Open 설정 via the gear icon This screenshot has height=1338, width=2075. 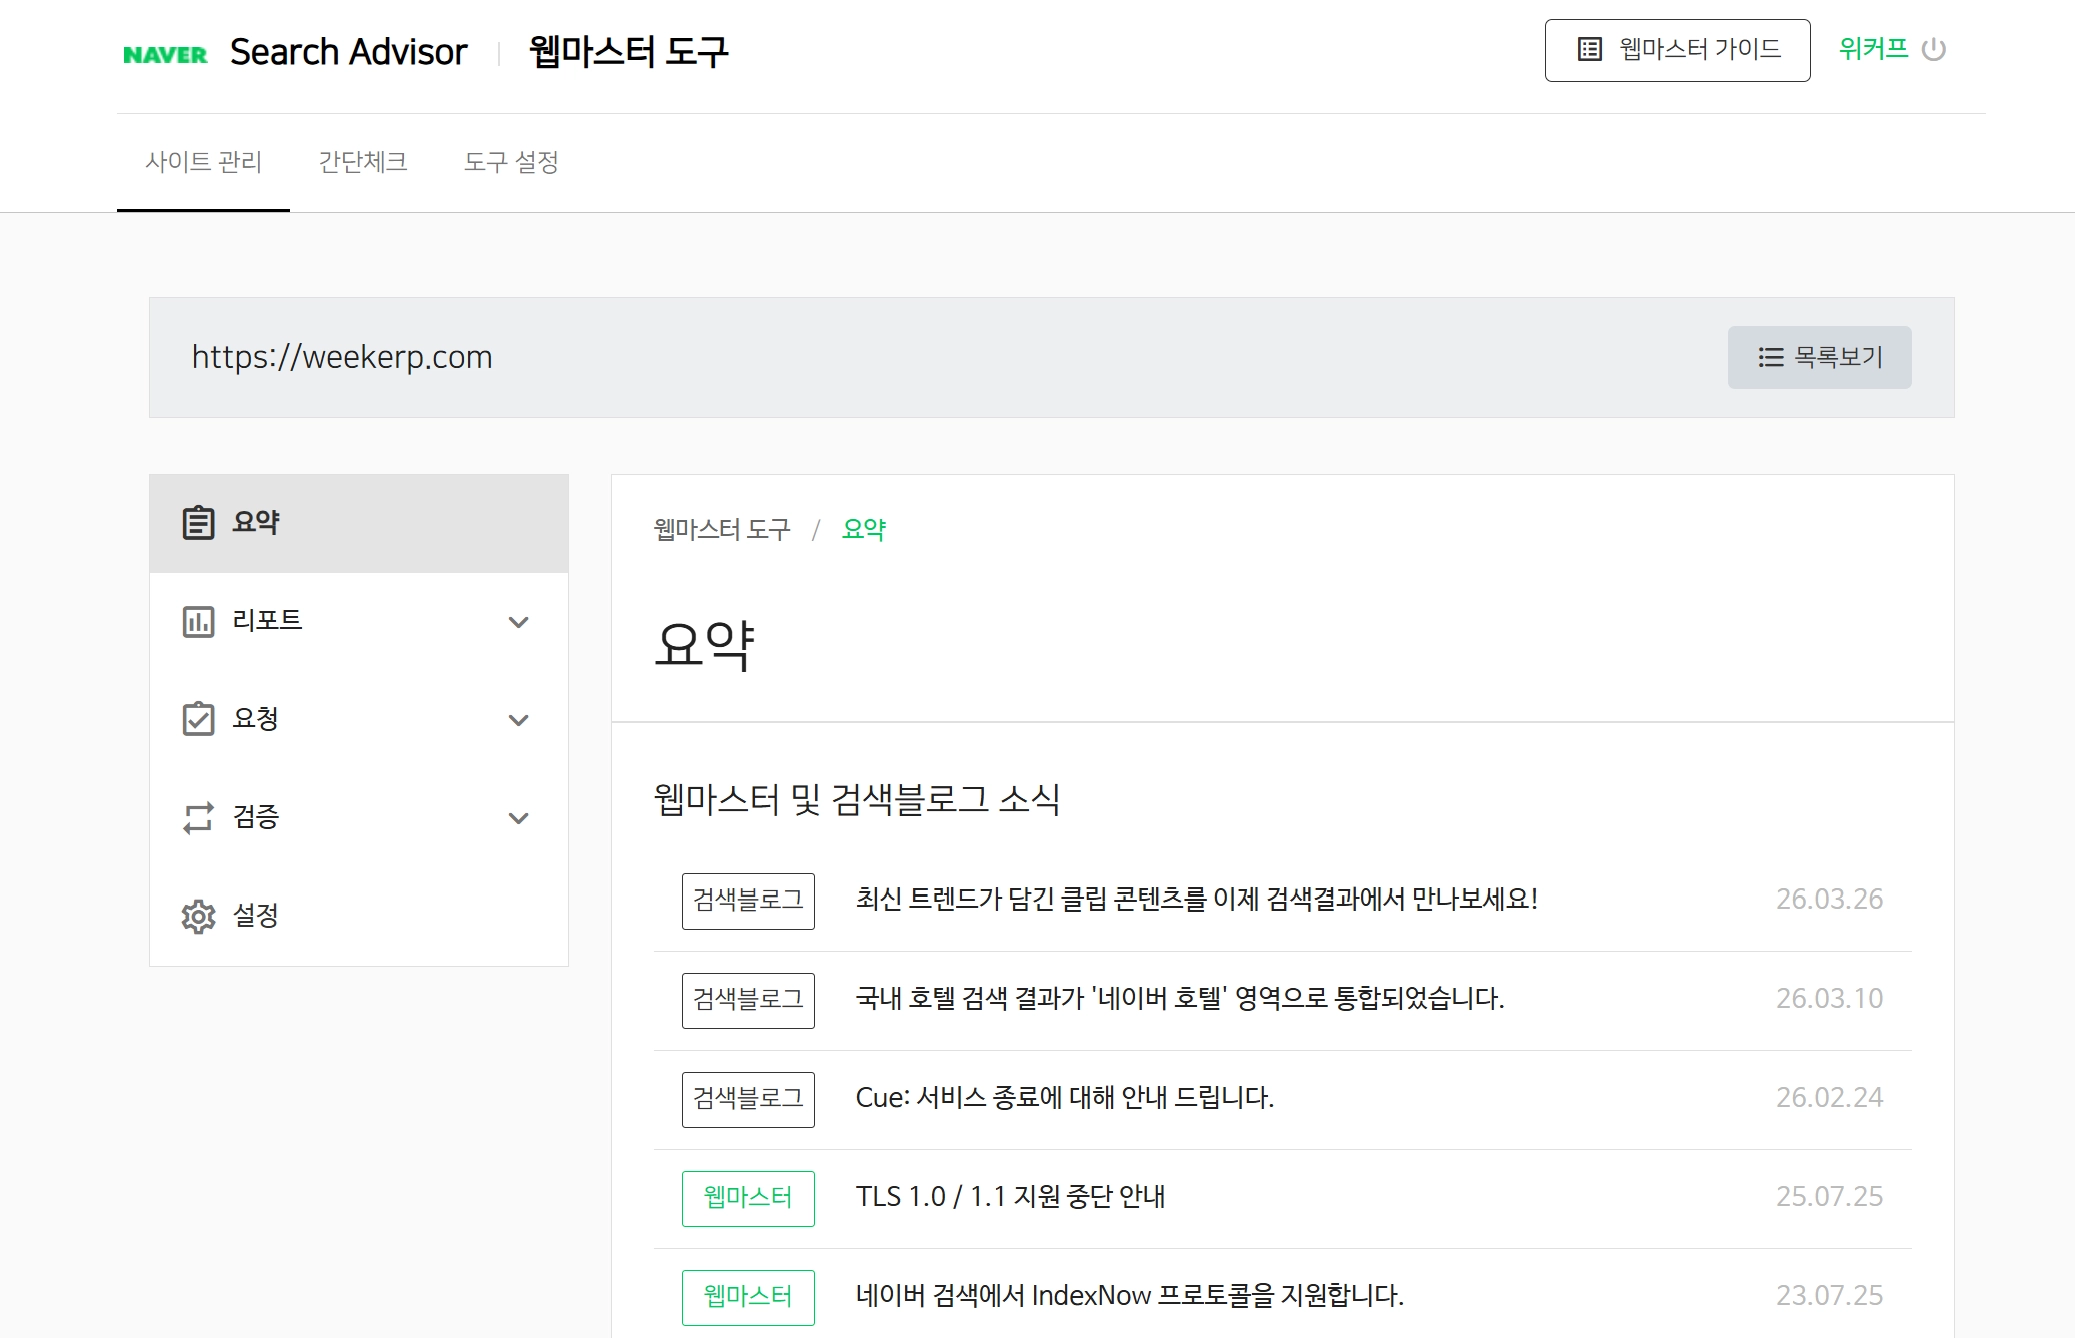[x=199, y=916]
